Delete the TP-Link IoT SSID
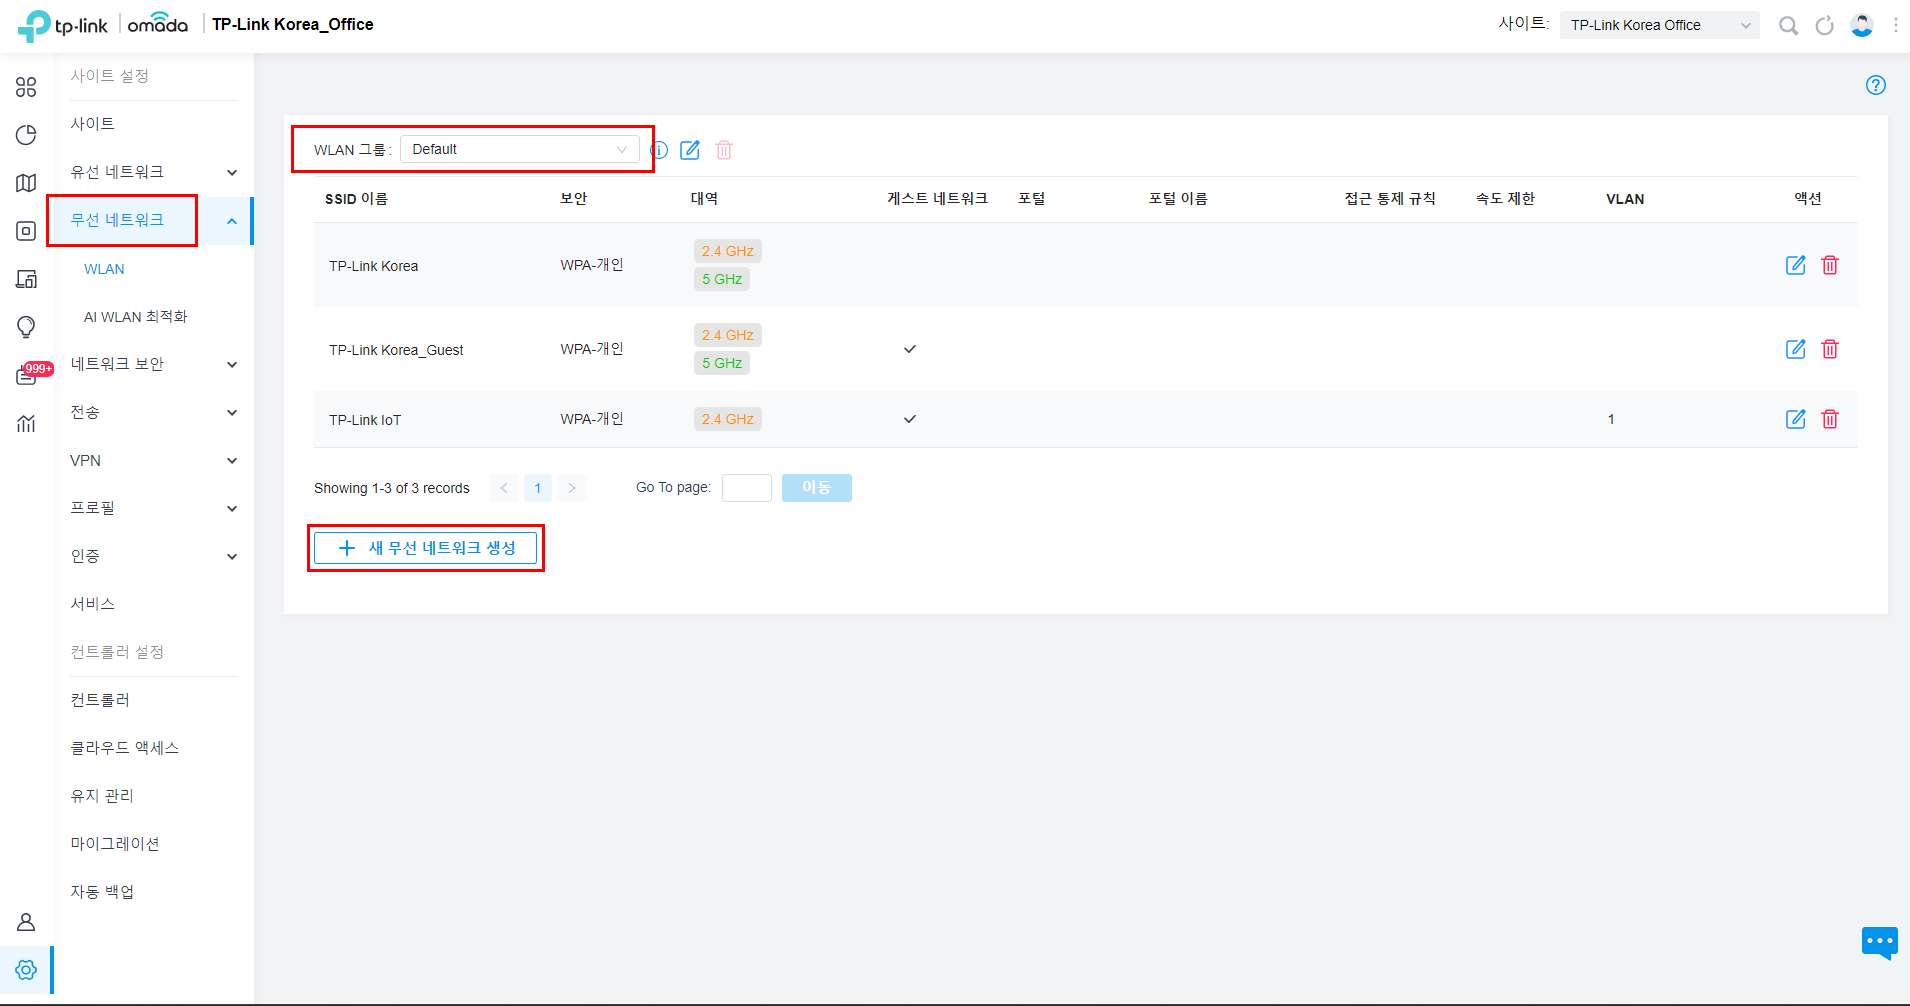 point(1830,419)
